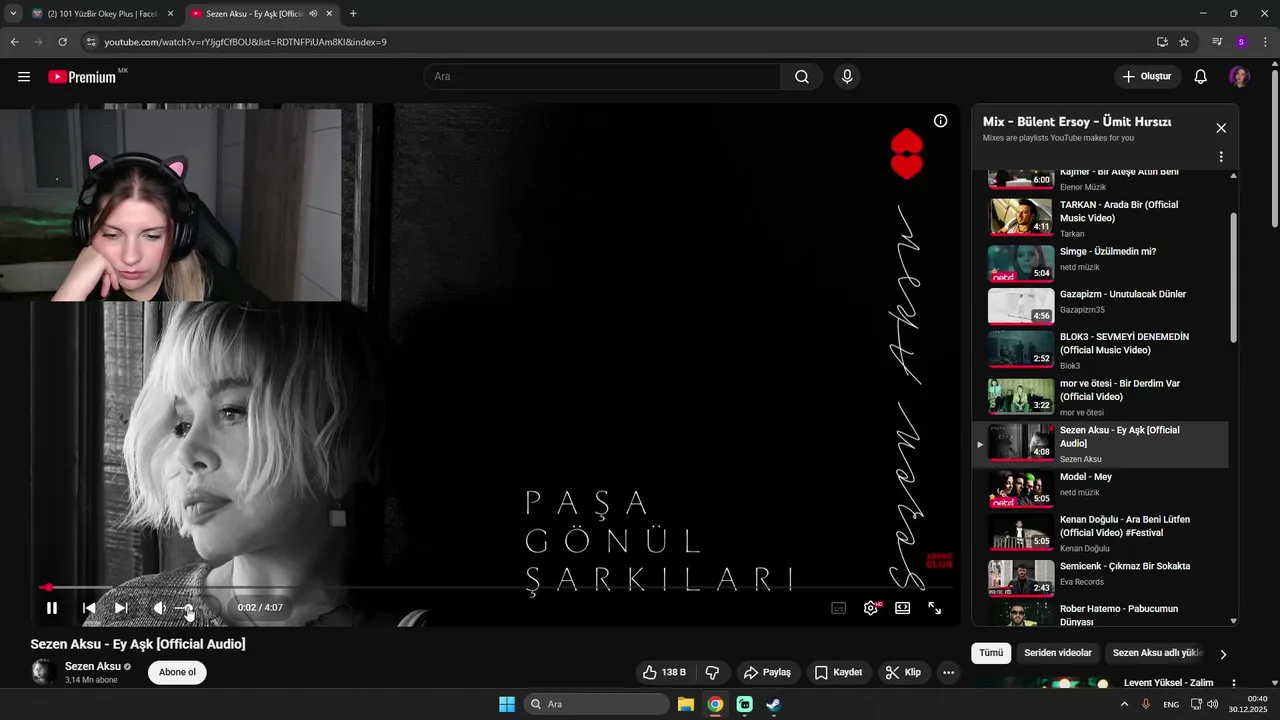Open the YouTube guide hamburger menu
Screen dimensions: 1280x720
[x=24, y=77]
